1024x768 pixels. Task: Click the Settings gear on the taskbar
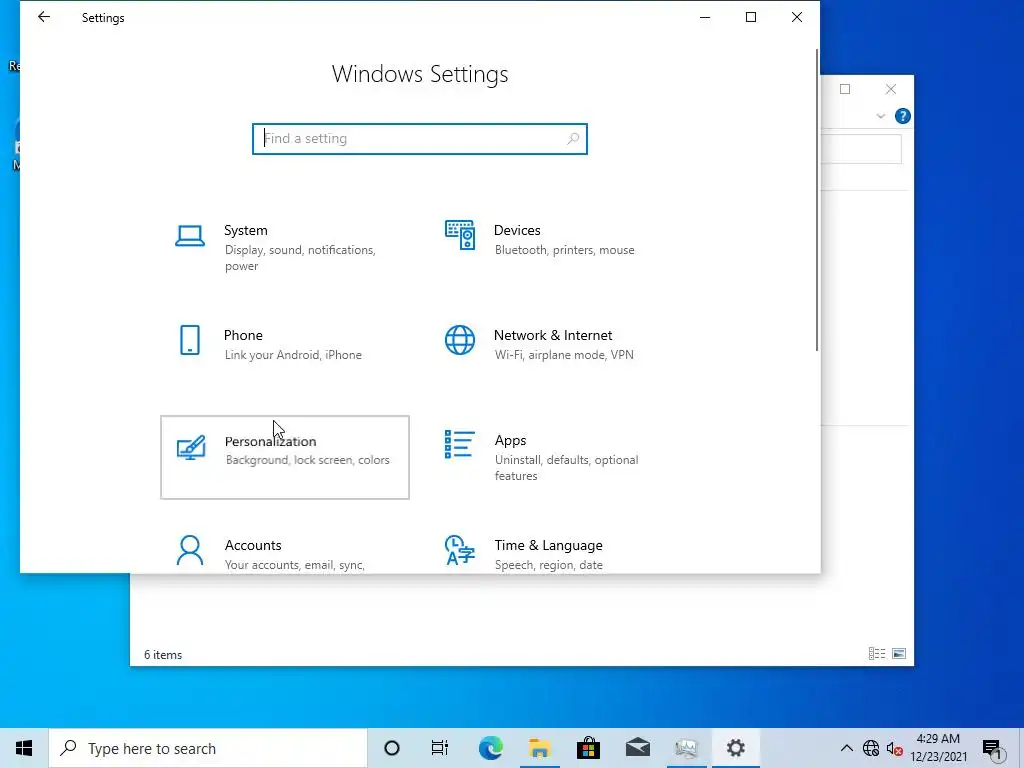[x=735, y=748]
